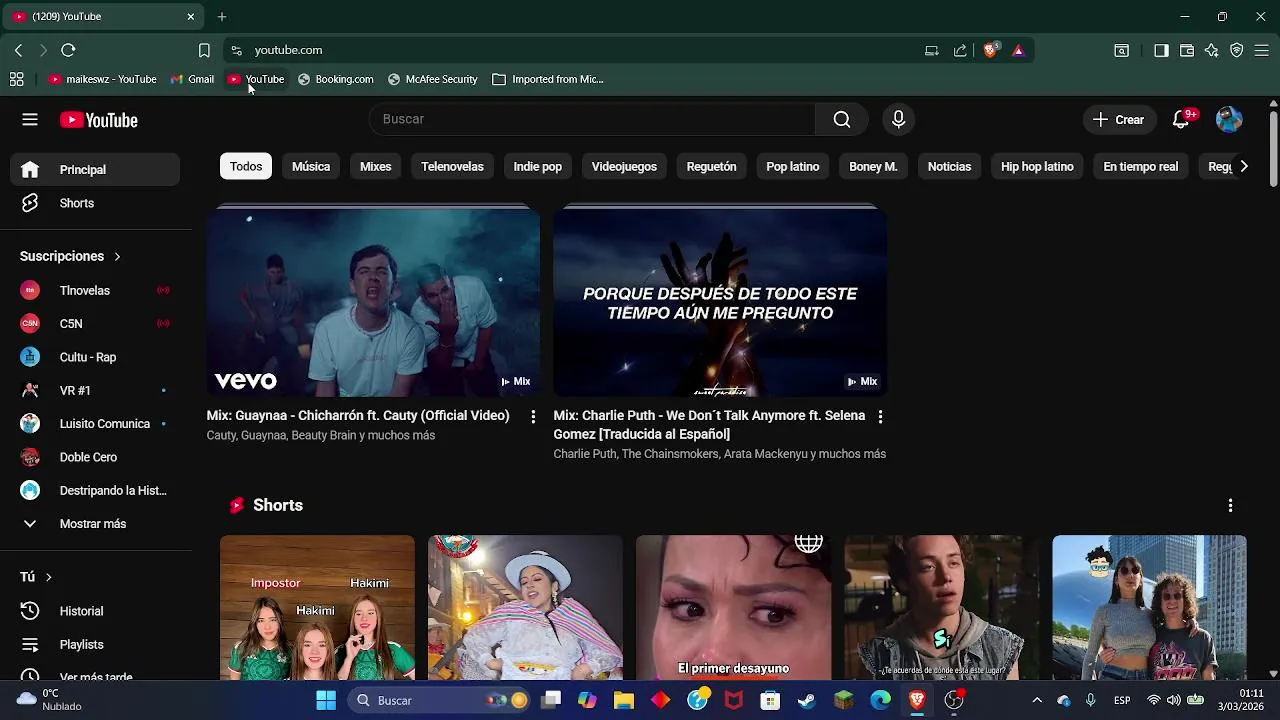Click the YouTube search field

click(592, 120)
